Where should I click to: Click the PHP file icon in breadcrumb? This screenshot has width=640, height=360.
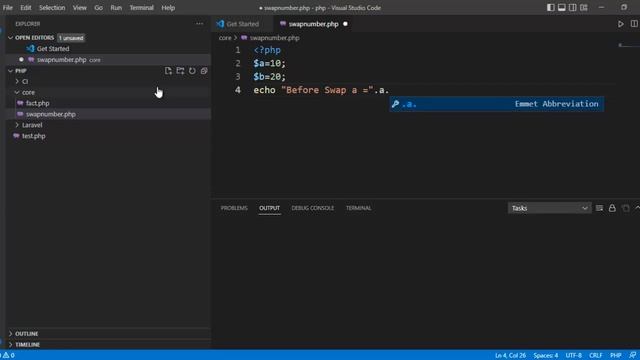pyautogui.click(x=244, y=38)
